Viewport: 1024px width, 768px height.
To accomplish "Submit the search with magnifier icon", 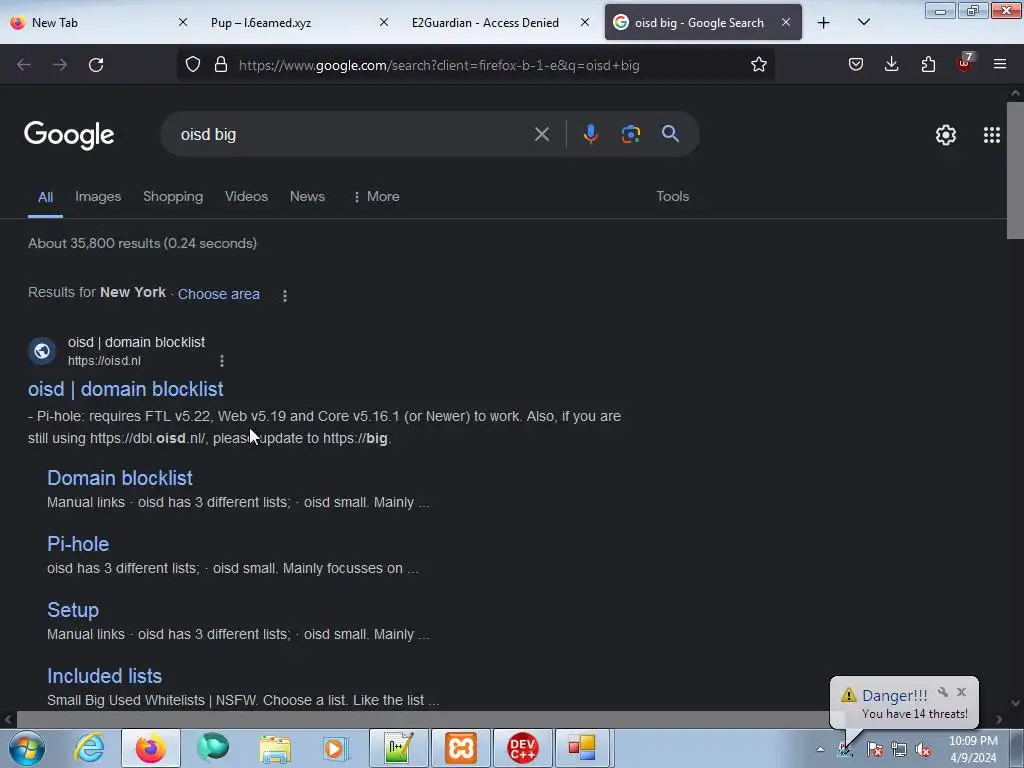I will click(x=670, y=135).
